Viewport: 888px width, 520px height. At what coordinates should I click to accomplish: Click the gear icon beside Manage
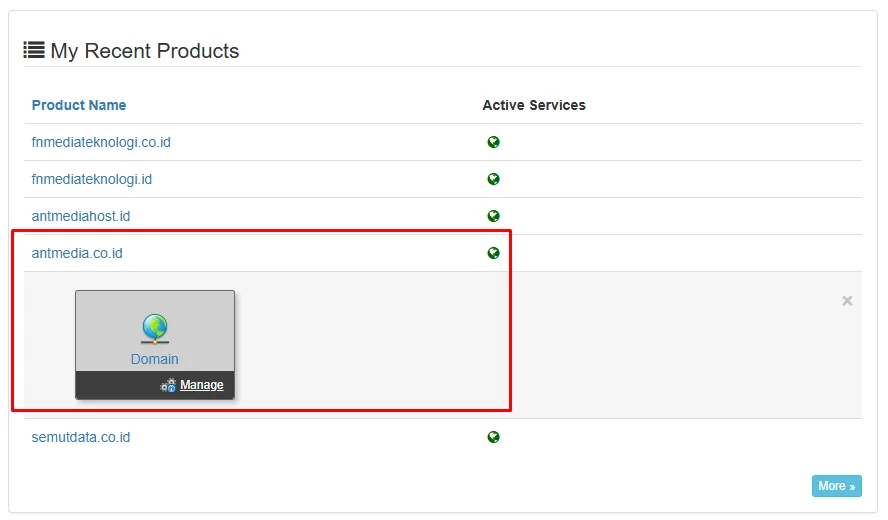point(168,385)
